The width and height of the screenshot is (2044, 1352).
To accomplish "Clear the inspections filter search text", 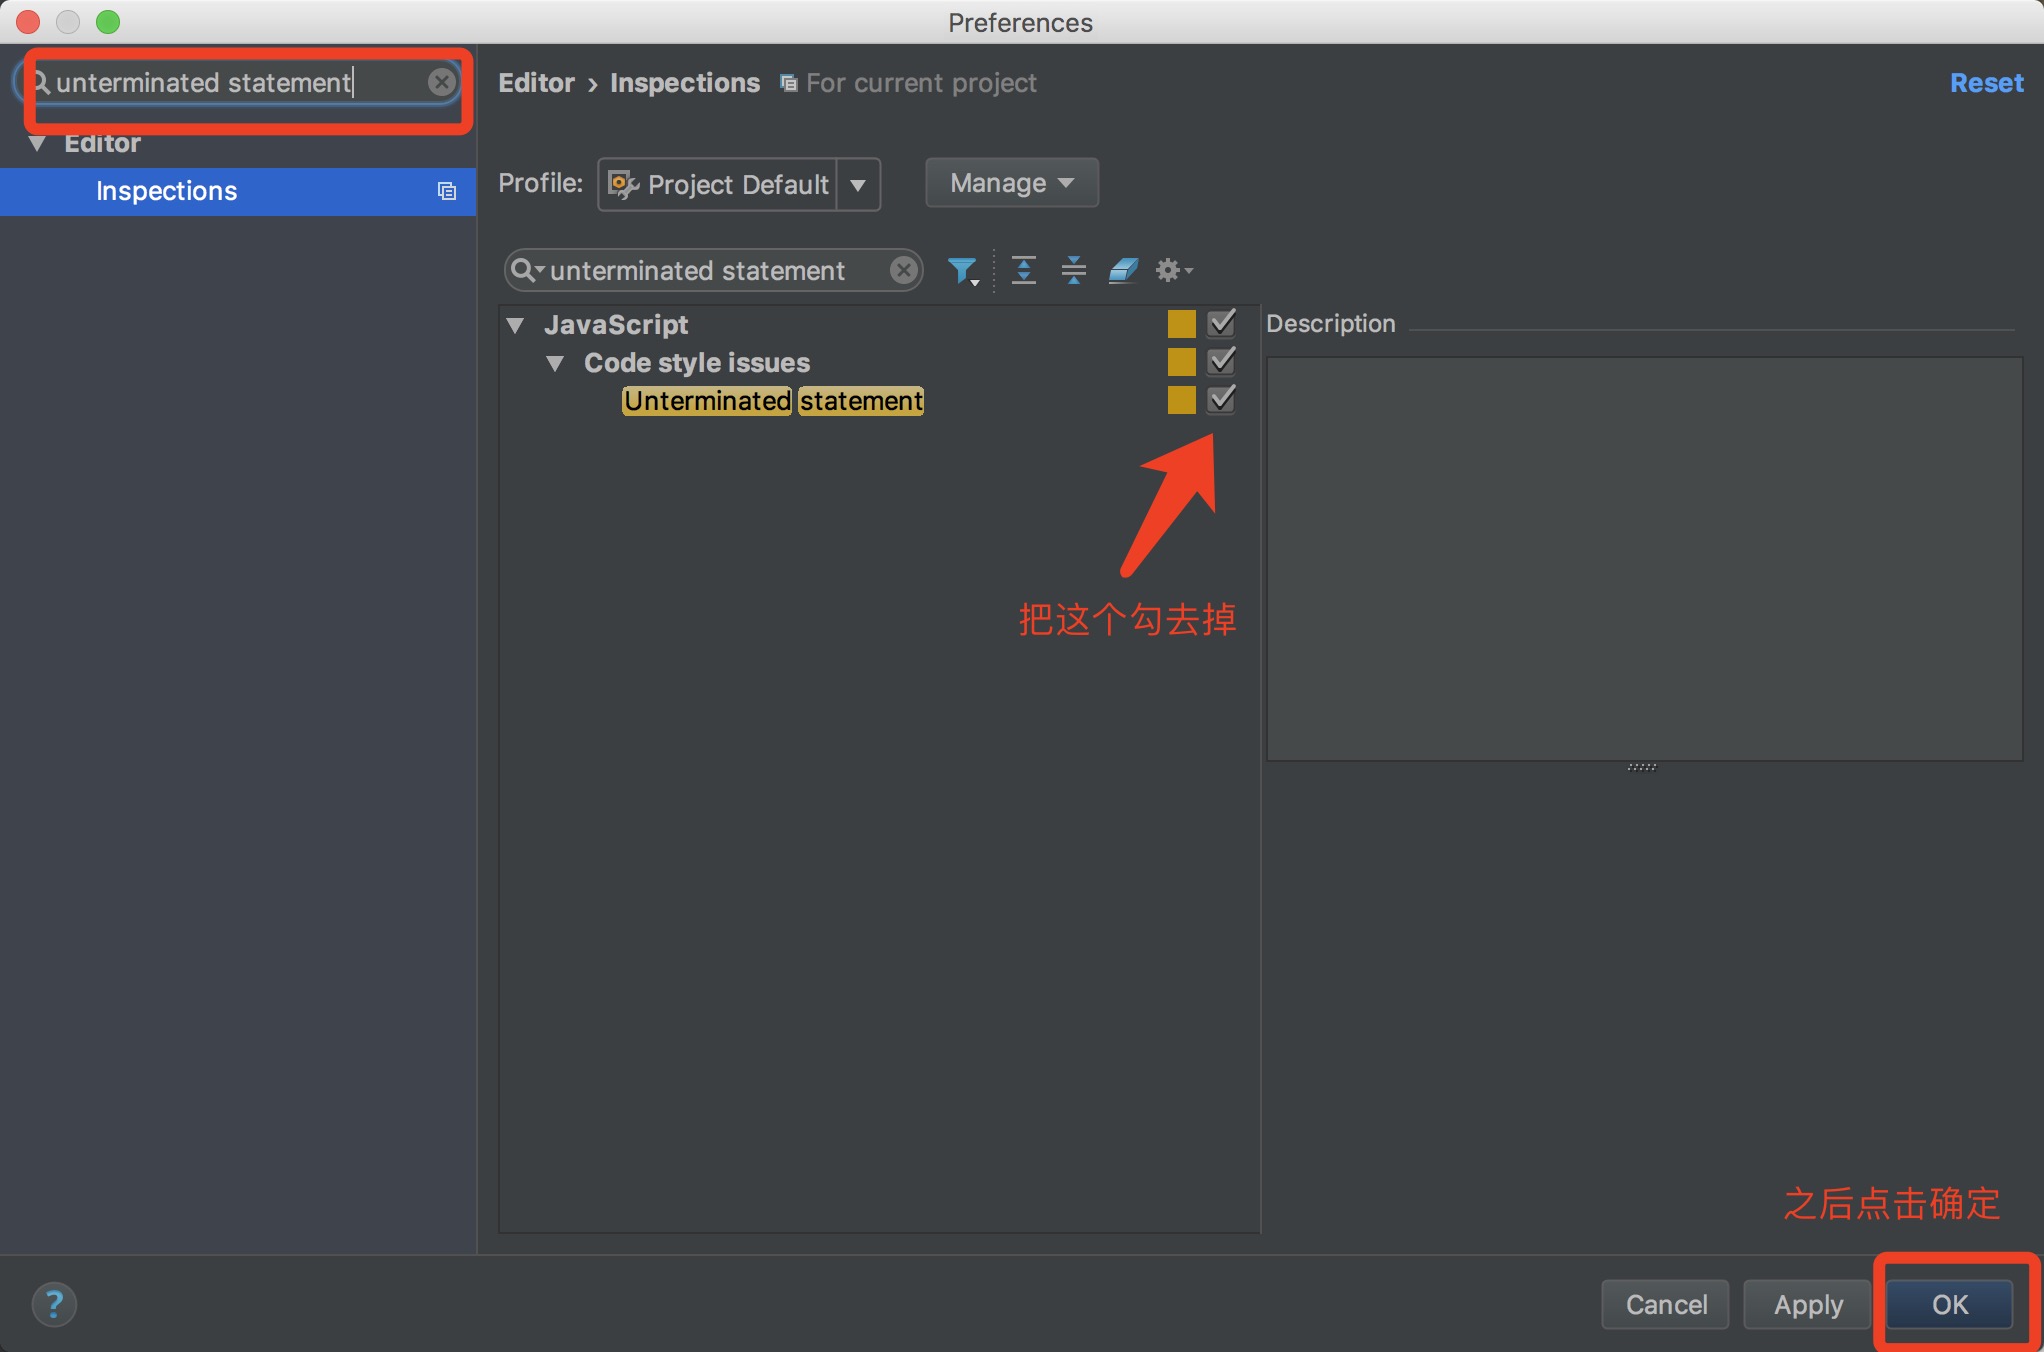I will pos(903,270).
